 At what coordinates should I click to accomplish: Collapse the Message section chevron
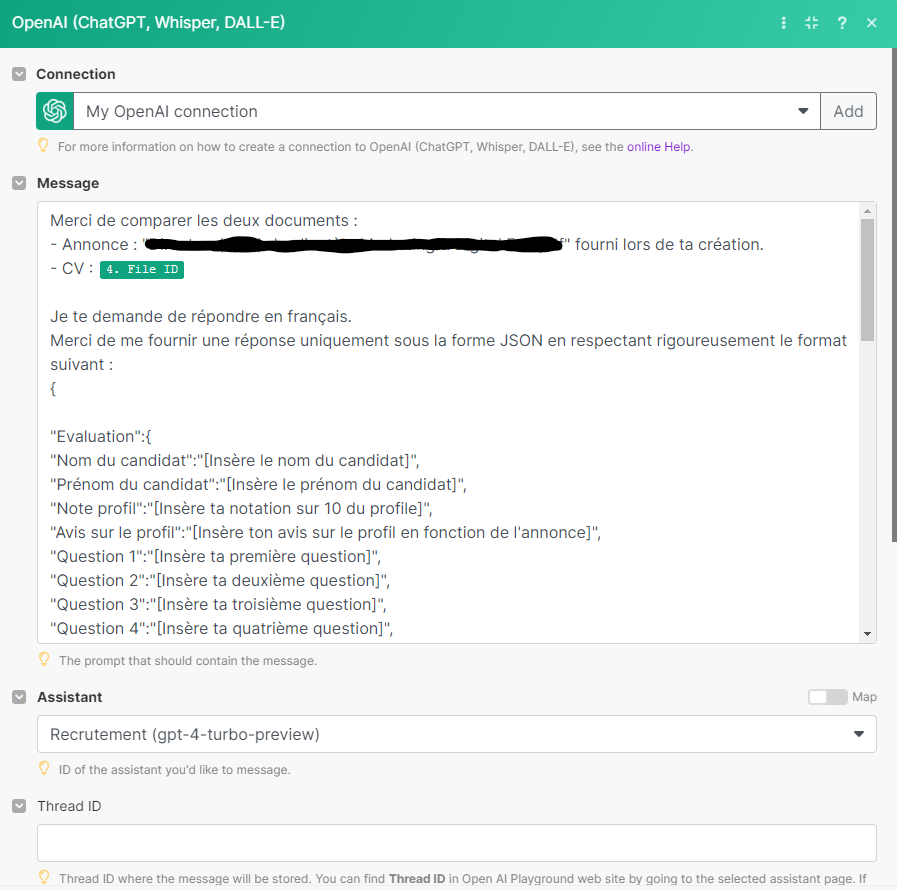tap(19, 183)
